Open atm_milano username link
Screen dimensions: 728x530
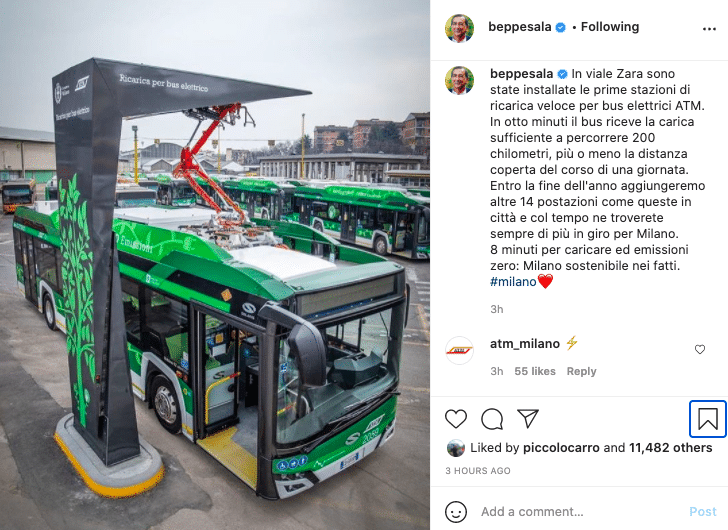(x=525, y=343)
